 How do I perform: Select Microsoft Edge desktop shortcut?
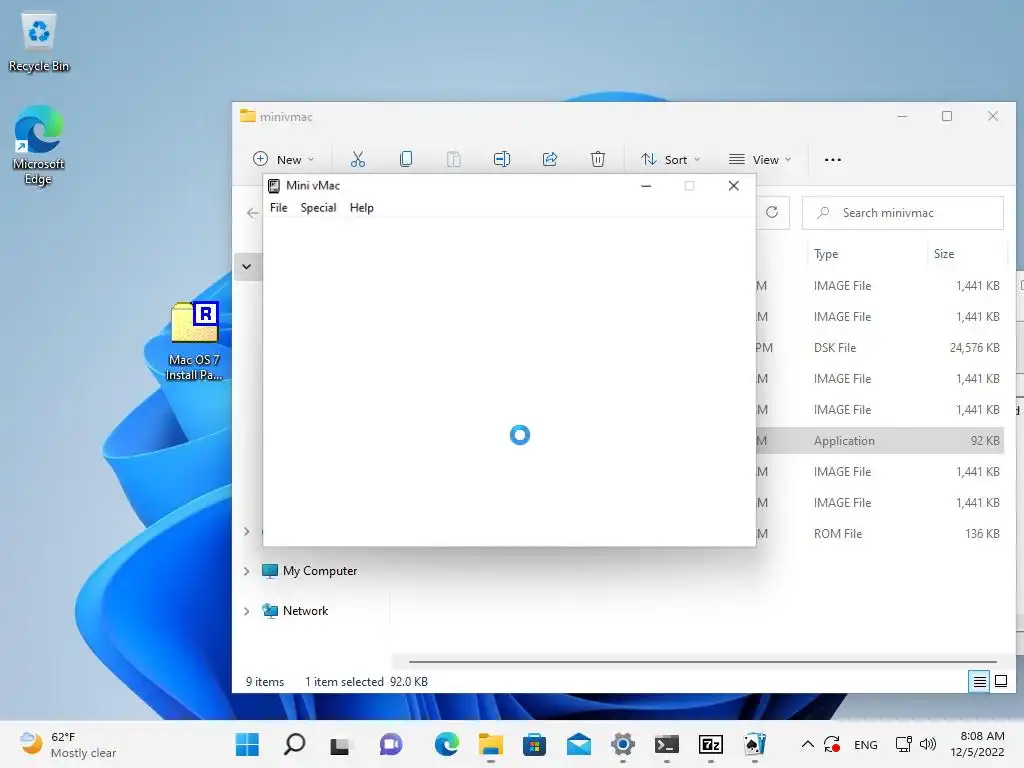(x=39, y=145)
